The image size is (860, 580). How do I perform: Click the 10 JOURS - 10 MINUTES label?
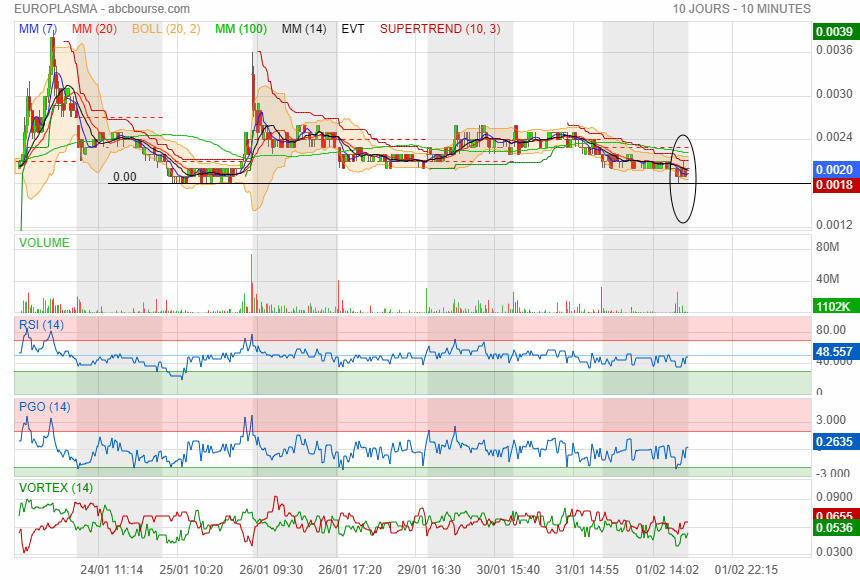(742, 9)
